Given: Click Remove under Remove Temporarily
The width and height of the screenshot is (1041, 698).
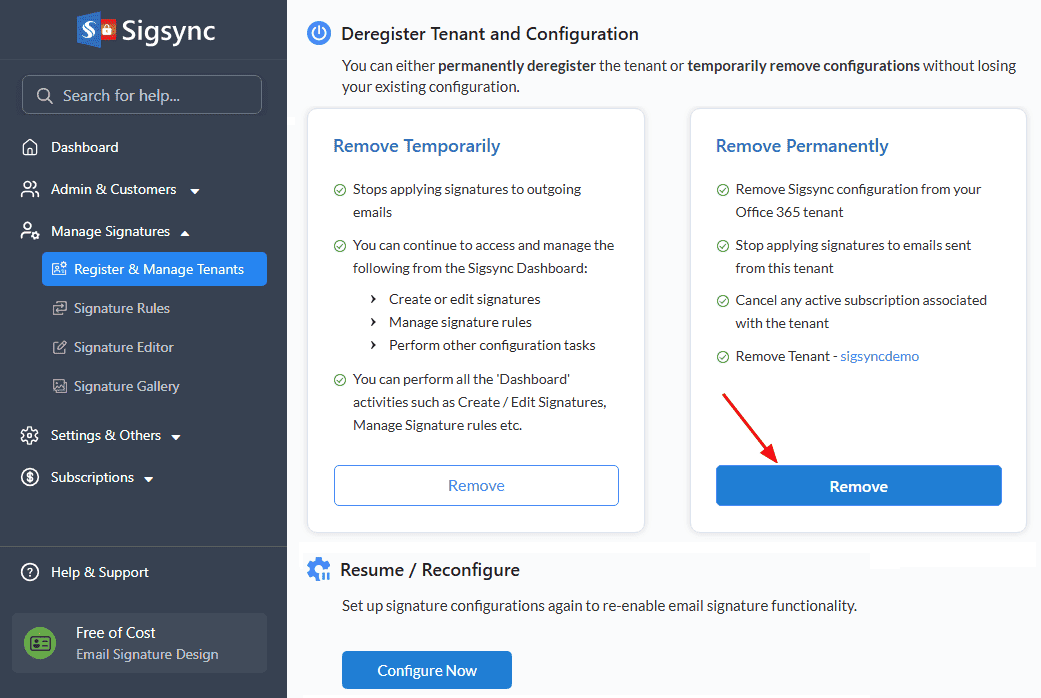Looking at the screenshot, I should coord(476,485).
